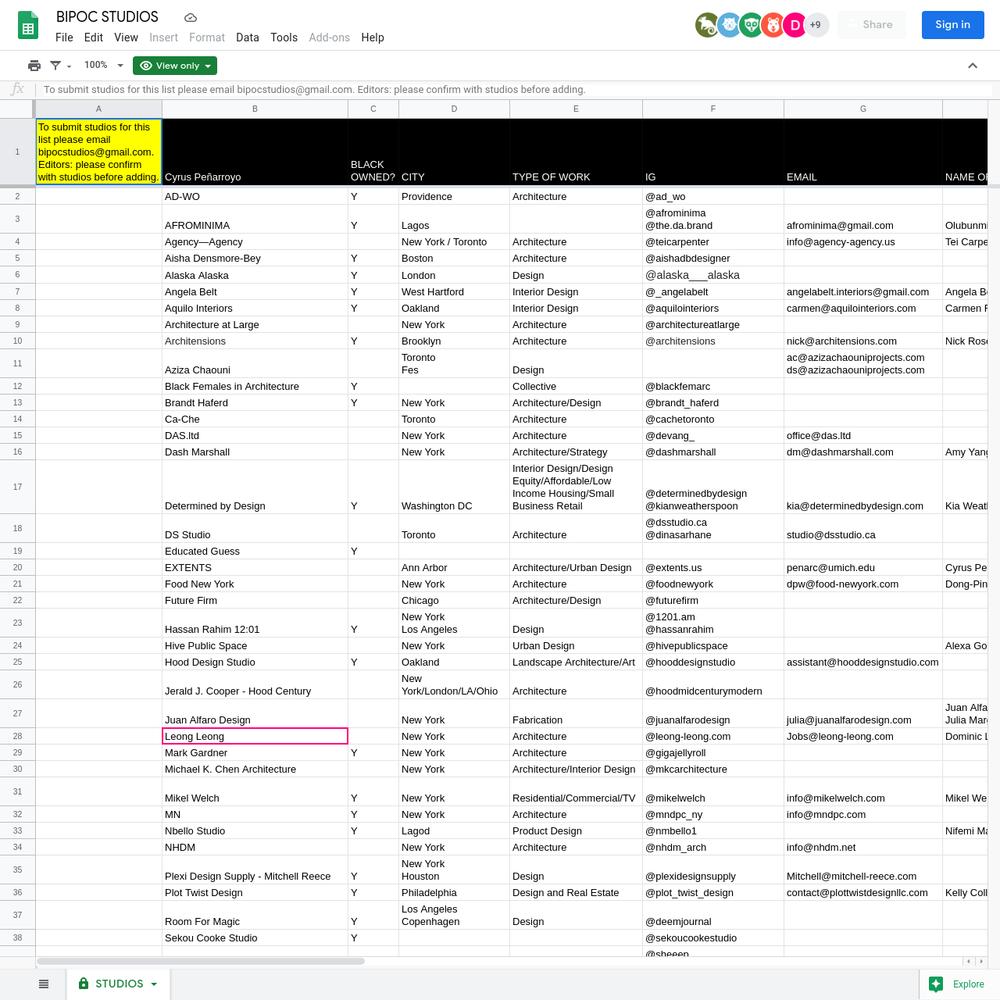Click the studio@dsstudio.ca email cell
The height and width of the screenshot is (1000, 1000).
[x=863, y=529]
